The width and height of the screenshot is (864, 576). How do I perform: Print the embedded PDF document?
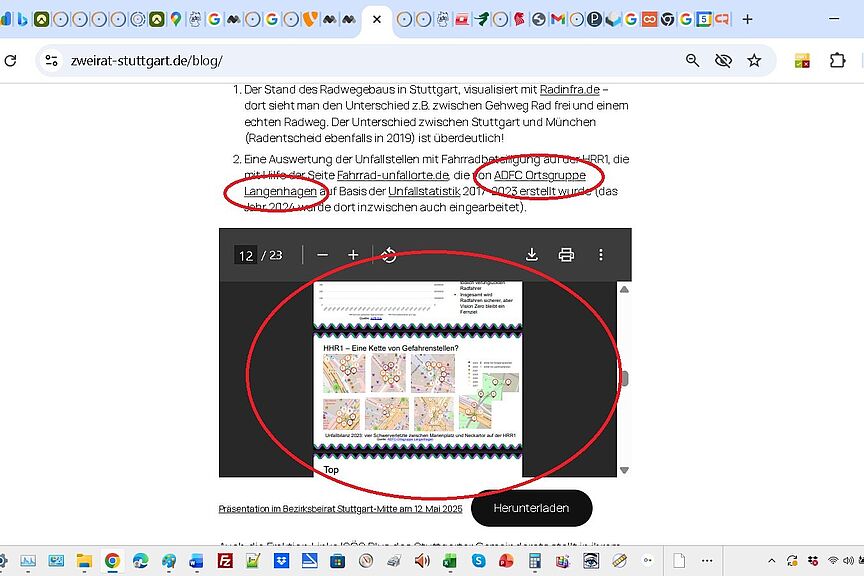(566, 255)
